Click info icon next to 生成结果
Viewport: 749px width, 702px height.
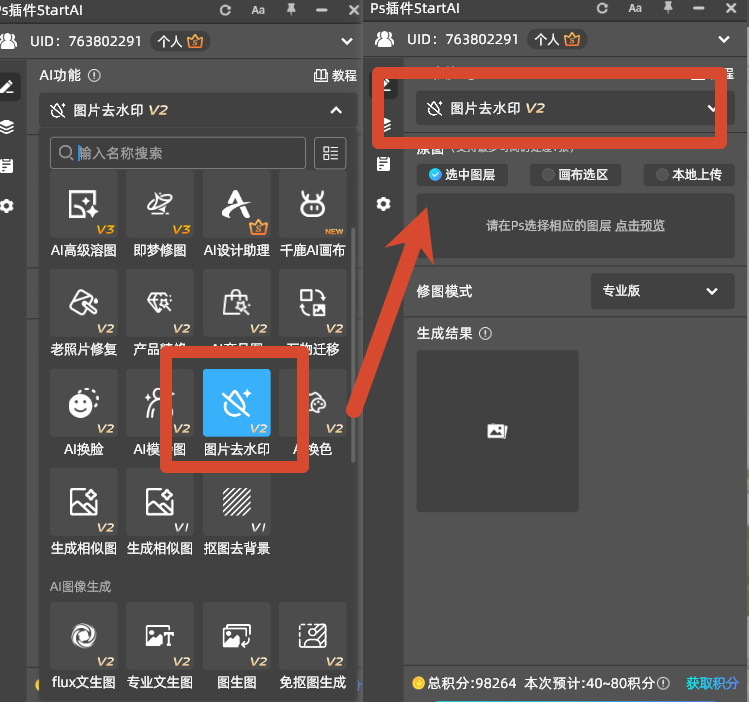[485, 333]
